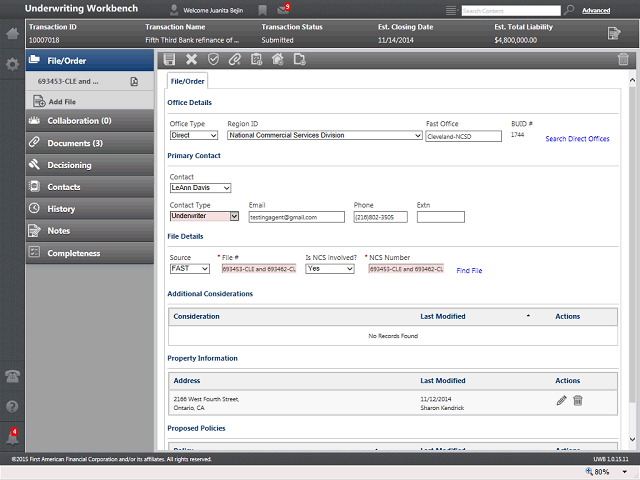Viewport: 640px width, 480px height.
Task: Click the list menu icon beside search box
Action: click(451, 10)
